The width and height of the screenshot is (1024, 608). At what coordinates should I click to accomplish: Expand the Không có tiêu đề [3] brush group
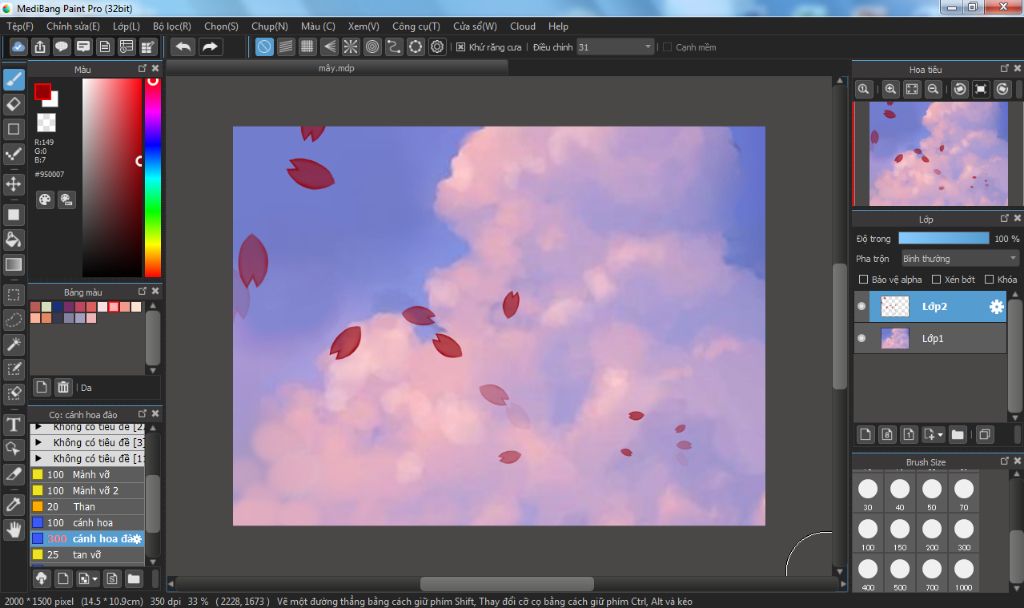39,443
